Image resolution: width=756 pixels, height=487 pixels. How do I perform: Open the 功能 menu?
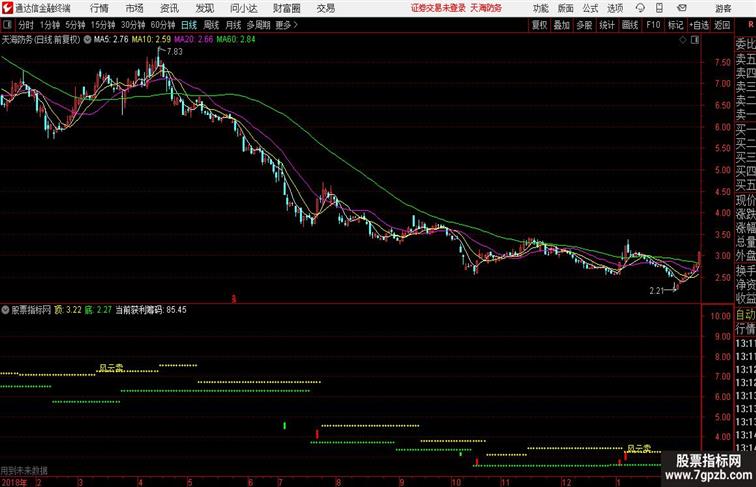(541, 8)
